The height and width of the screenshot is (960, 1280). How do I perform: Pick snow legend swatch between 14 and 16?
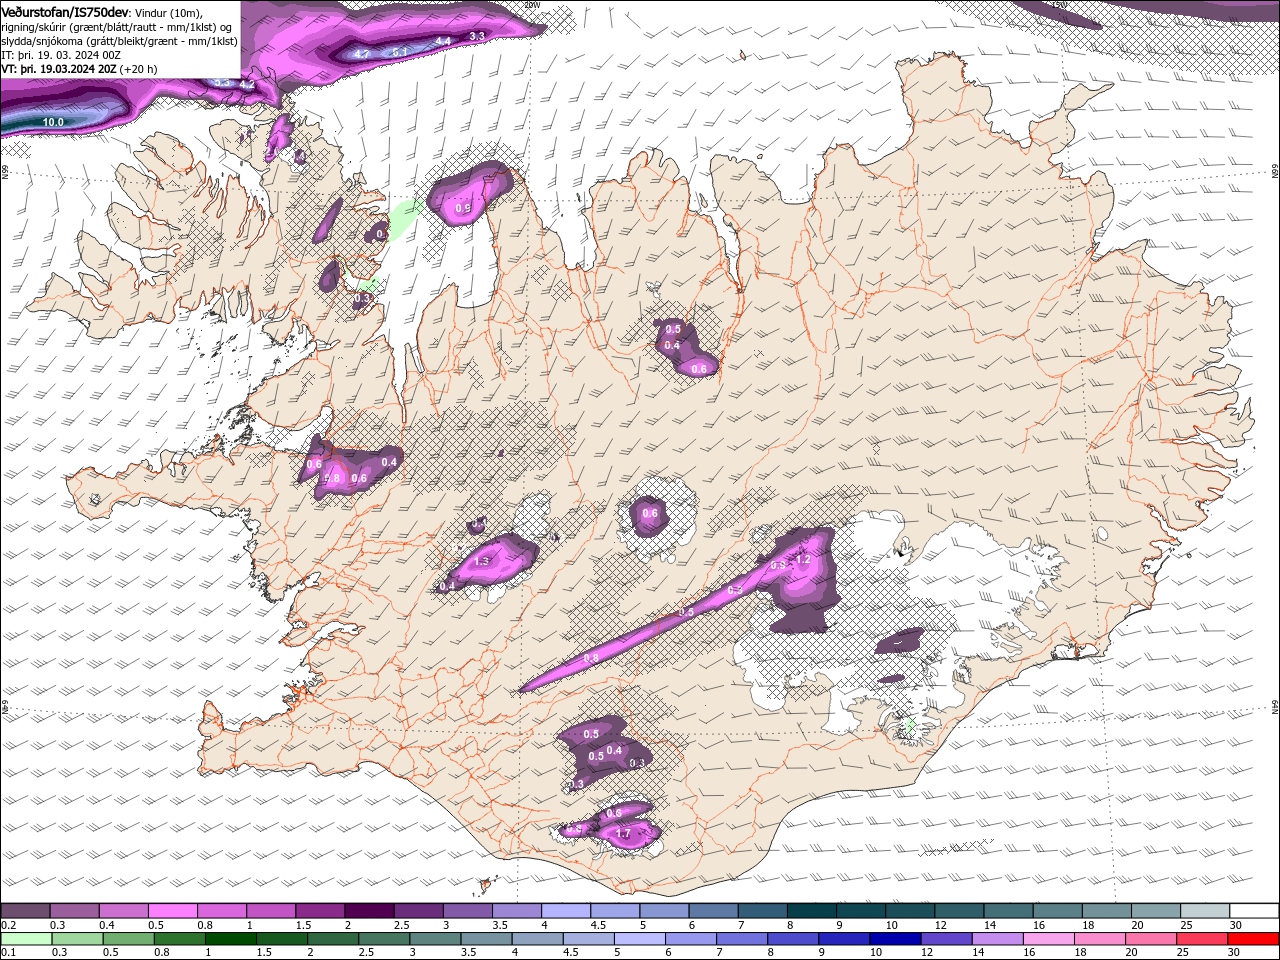click(x=1009, y=912)
